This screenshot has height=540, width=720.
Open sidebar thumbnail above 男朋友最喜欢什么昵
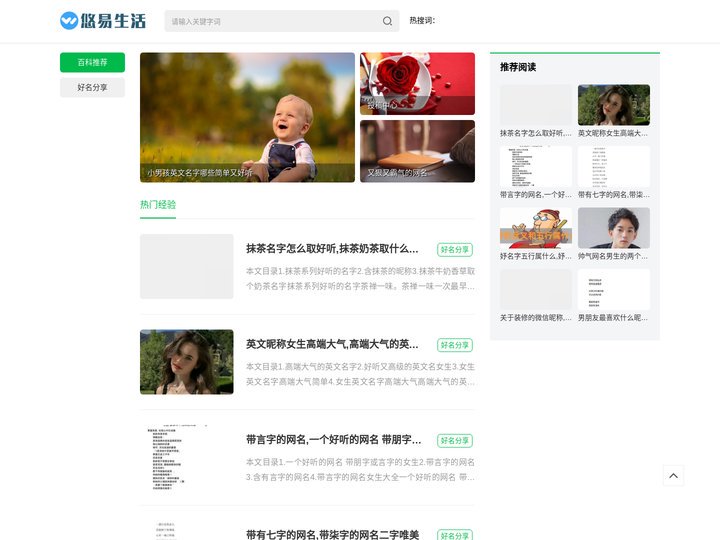pos(613,289)
